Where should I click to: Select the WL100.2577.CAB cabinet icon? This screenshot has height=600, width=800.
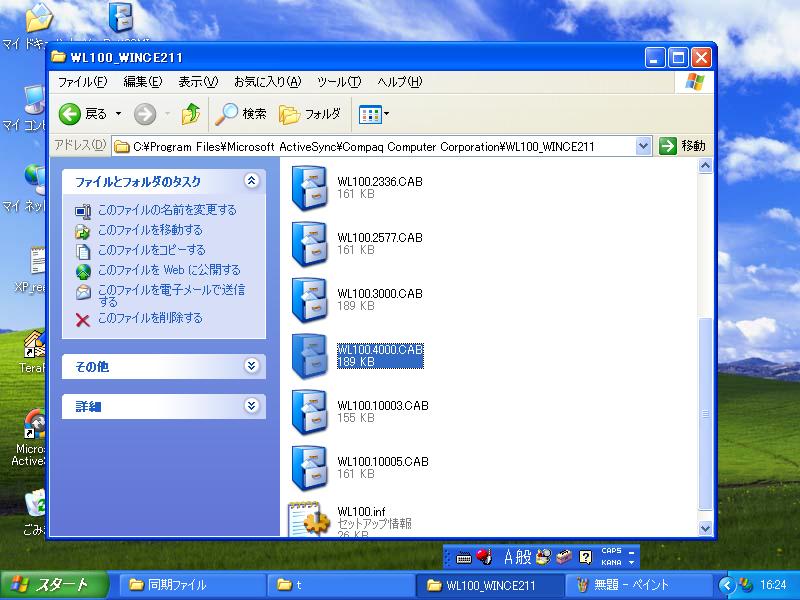point(309,244)
